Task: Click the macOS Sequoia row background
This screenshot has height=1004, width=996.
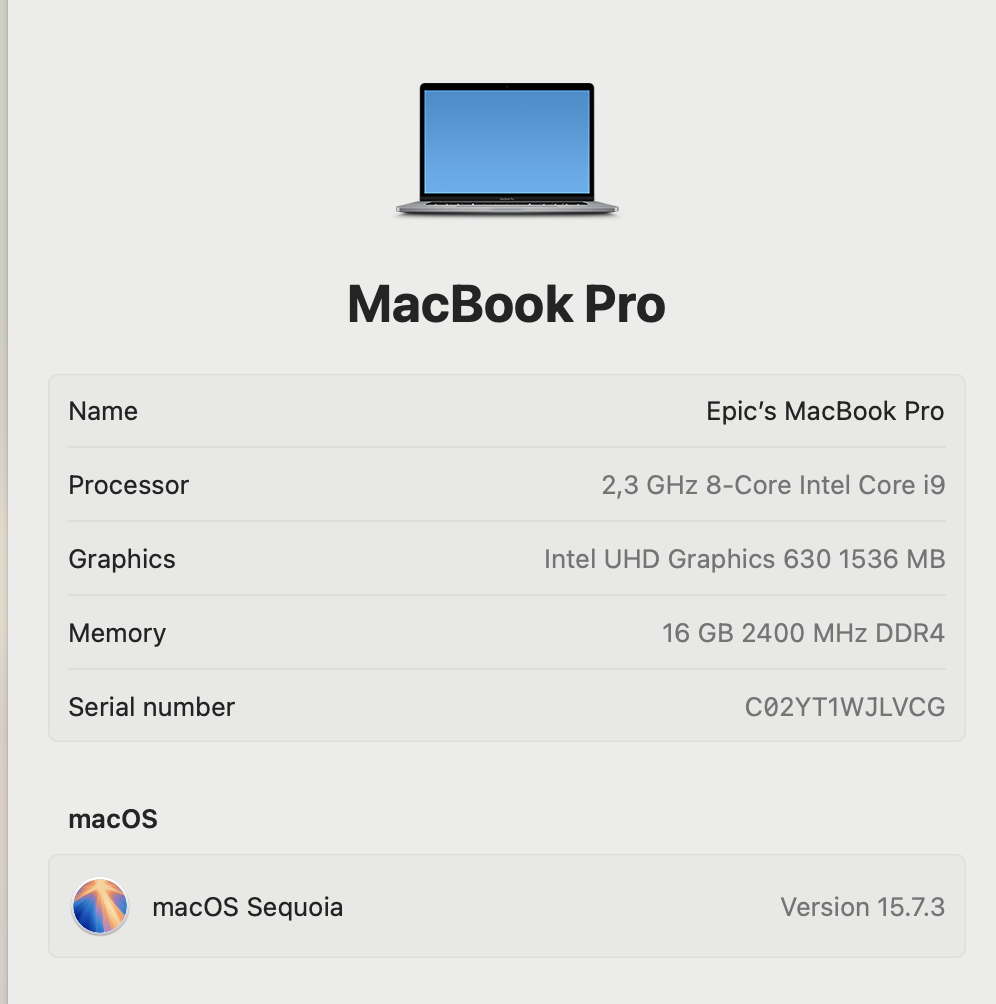Action: coord(507,906)
